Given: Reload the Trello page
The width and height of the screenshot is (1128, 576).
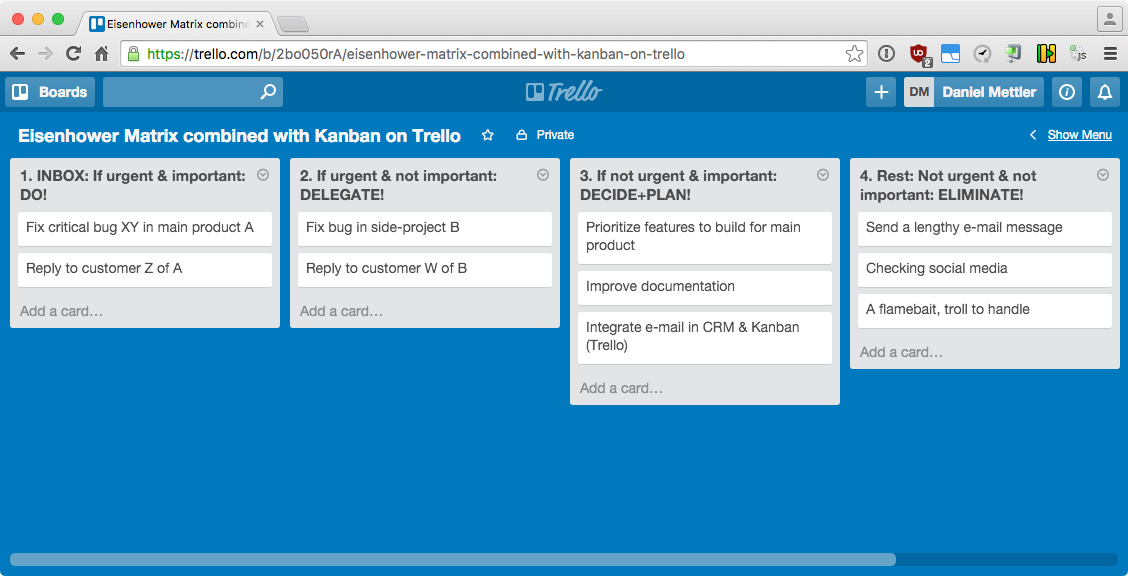Looking at the screenshot, I should click(x=73, y=53).
